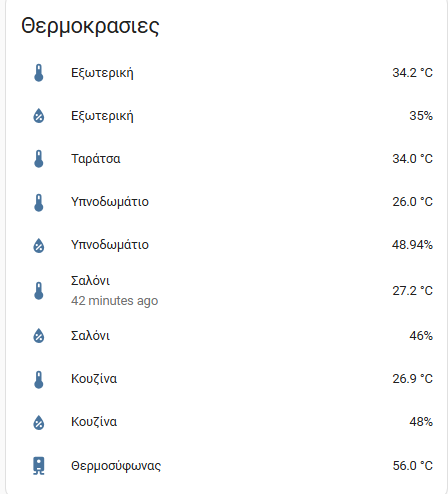This screenshot has height=494, width=448.
Task: Select the Σαλόνι temperature row label
Action: pyautogui.click(x=90, y=281)
